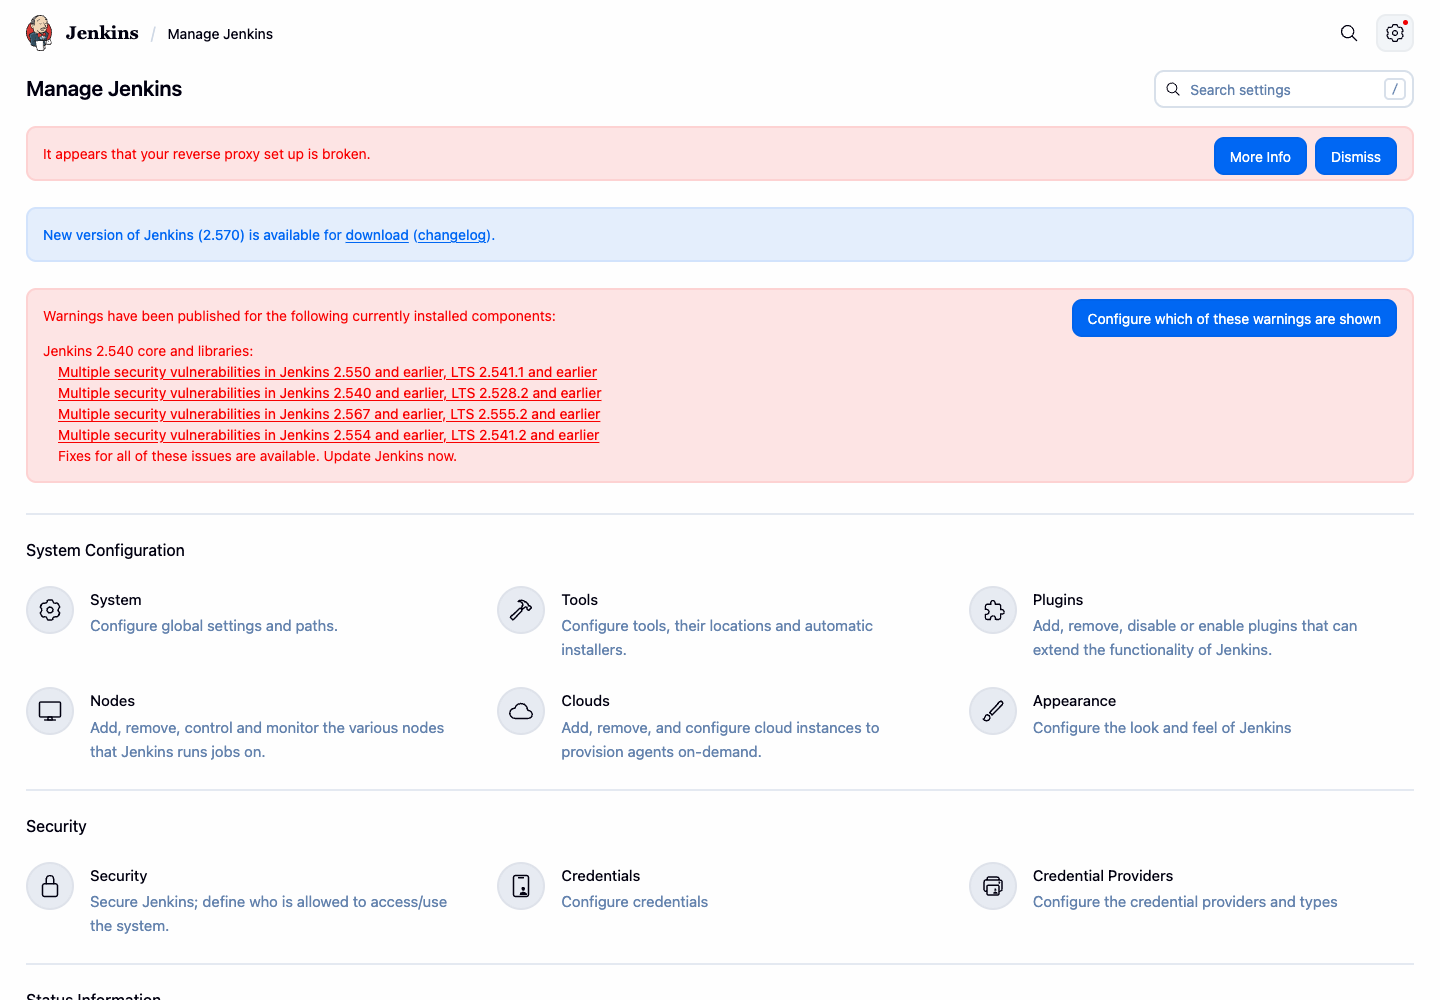This screenshot has width=1440, height=1000.
Task: Dismiss the reverse proxy warning
Action: pos(1355,156)
